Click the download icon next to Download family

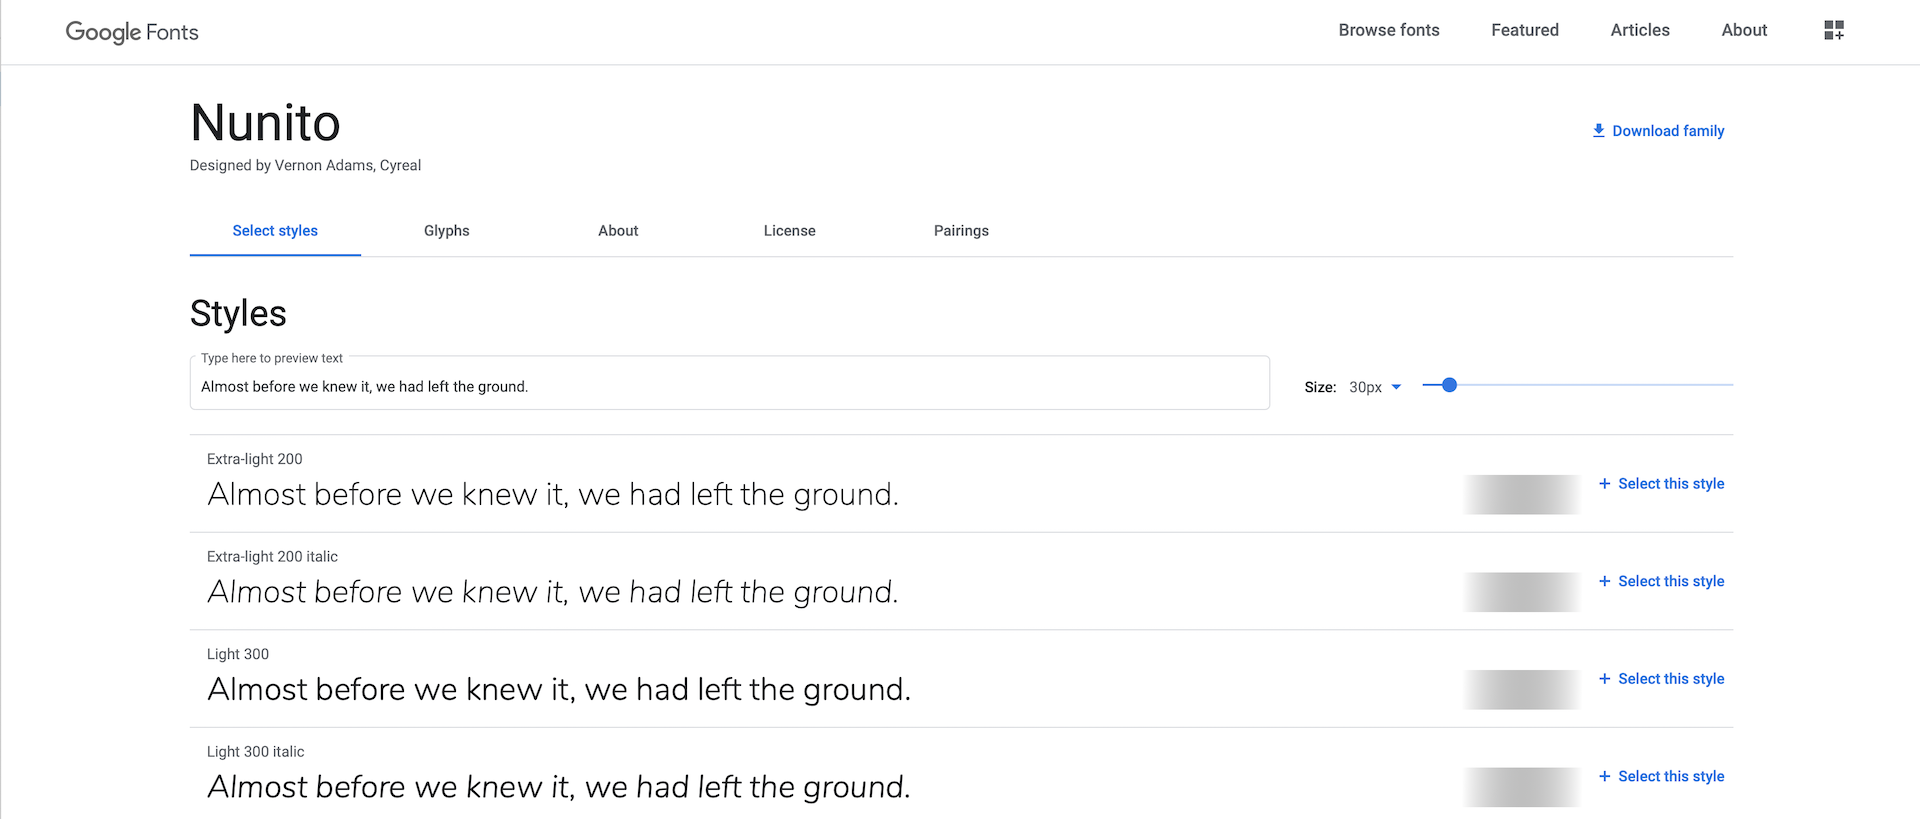click(x=1597, y=130)
